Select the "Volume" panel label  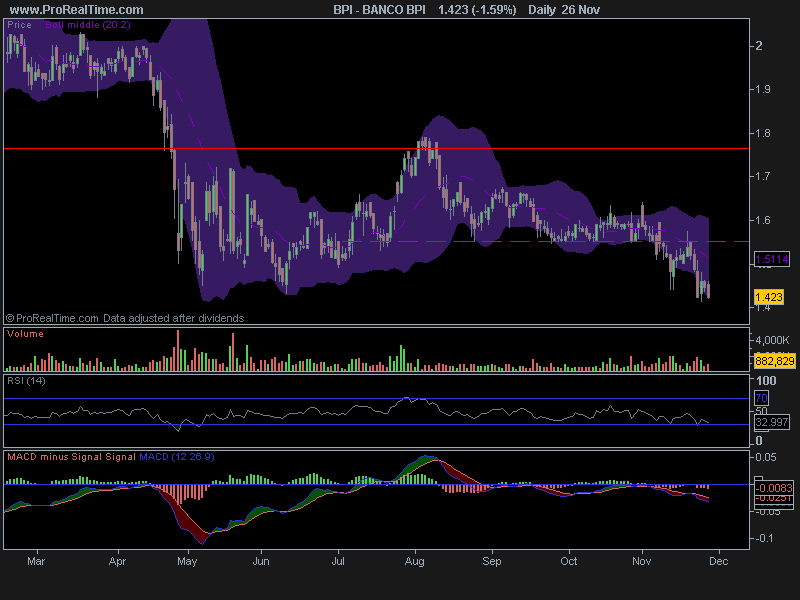click(26, 334)
